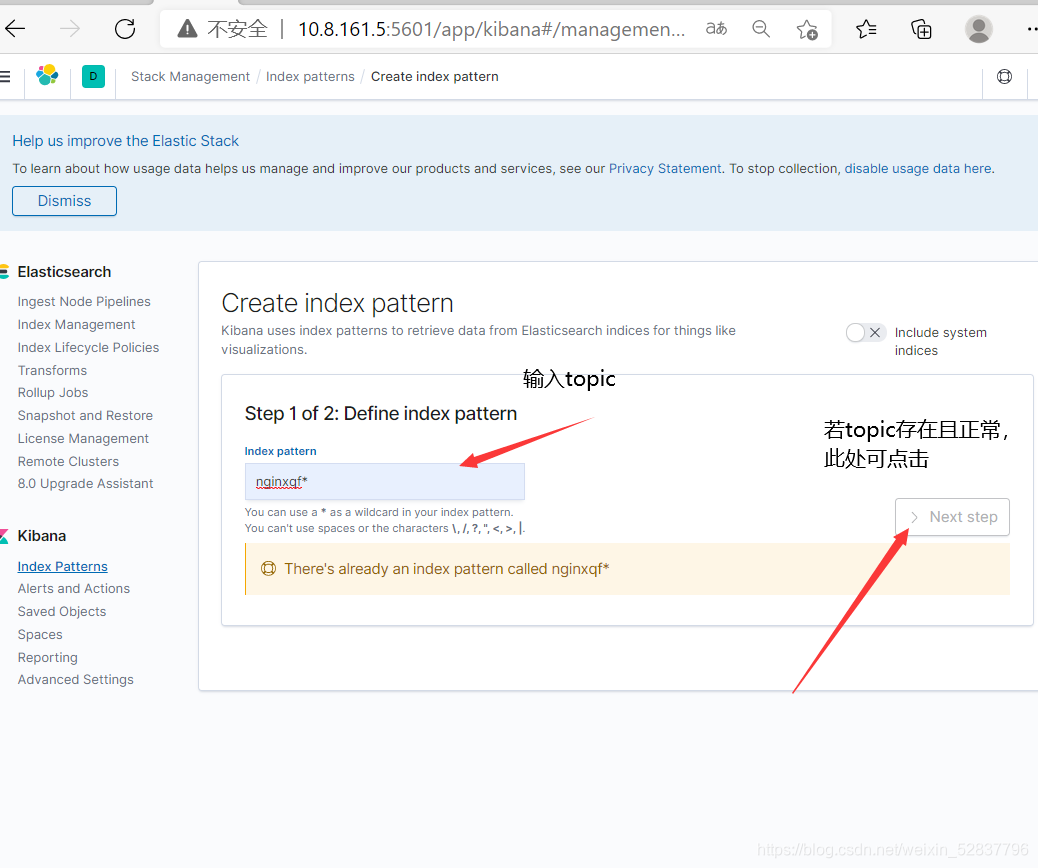The height and width of the screenshot is (868, 1038).
Task: Reload the page with refresh icon
Action: click(x=125, y=28)
